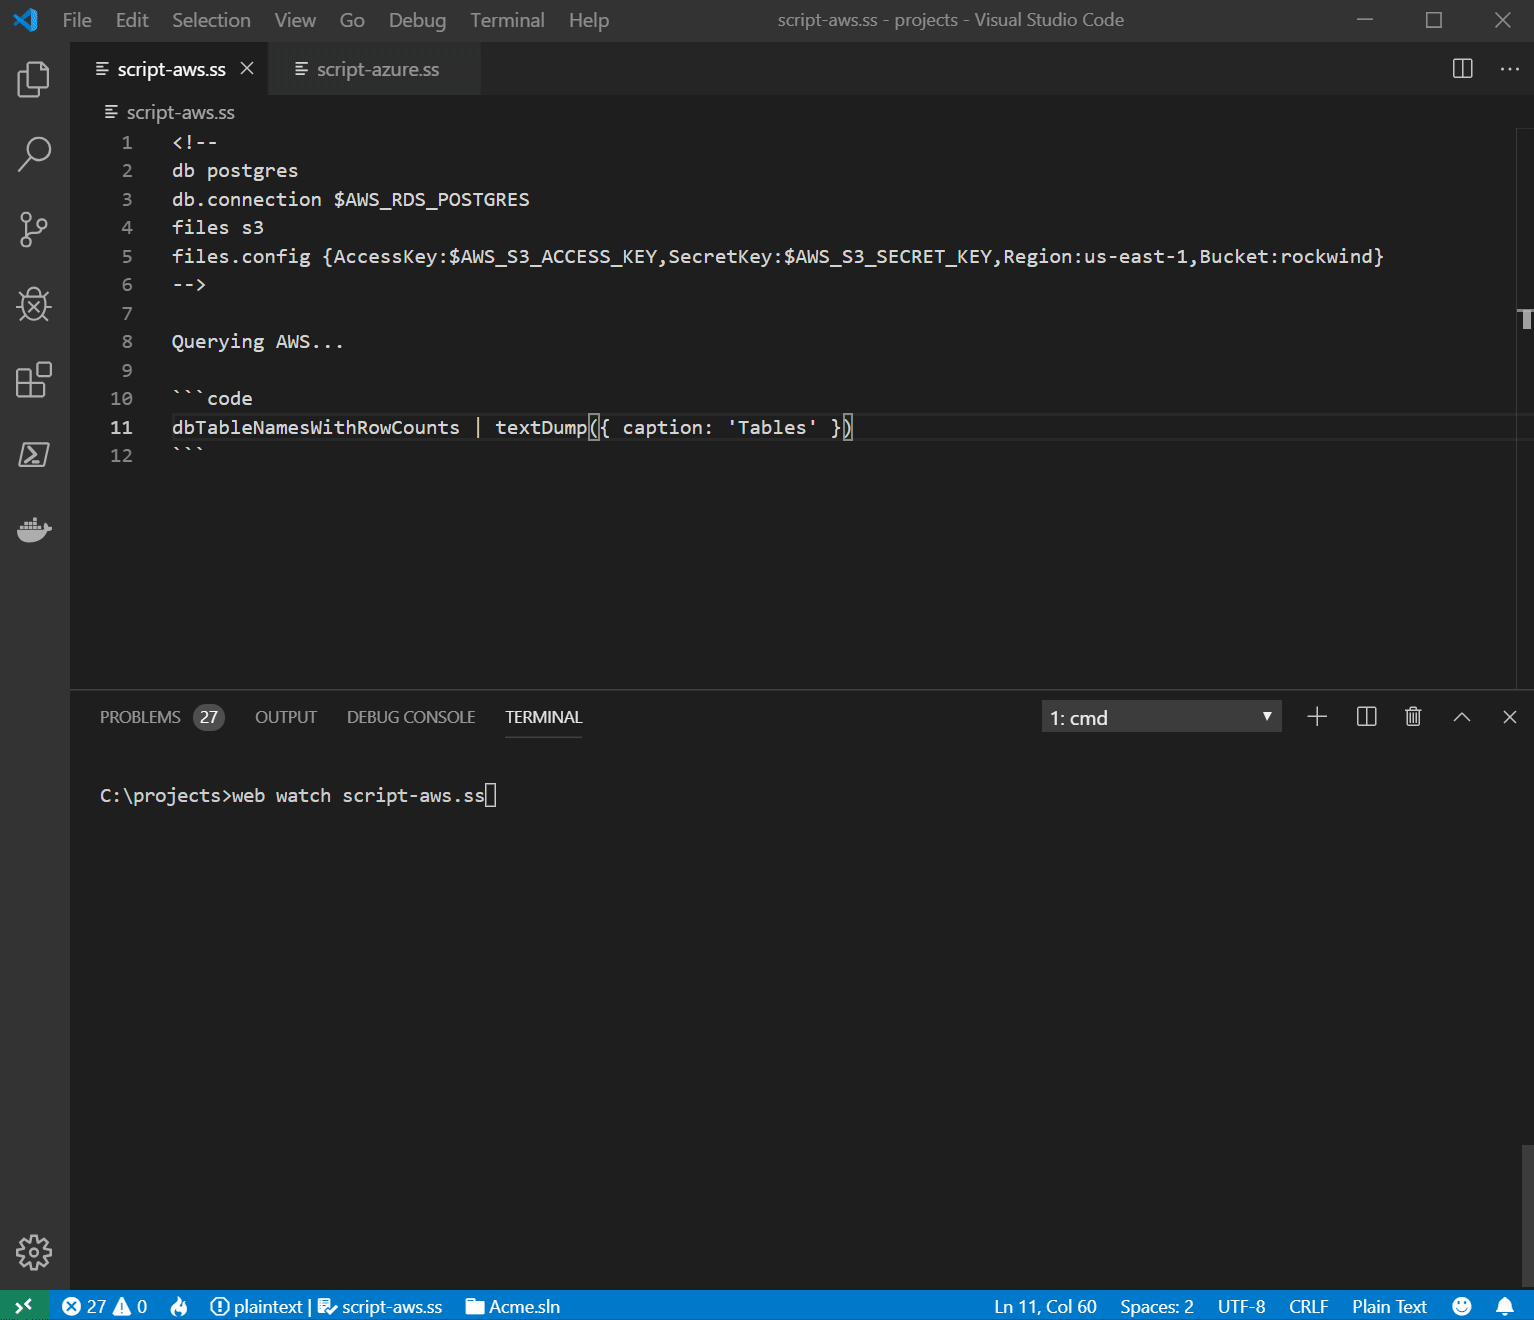Create a new terminal with plus icon
The width and height of the screenshot is (1534, 1320).
pos(1317,716)
